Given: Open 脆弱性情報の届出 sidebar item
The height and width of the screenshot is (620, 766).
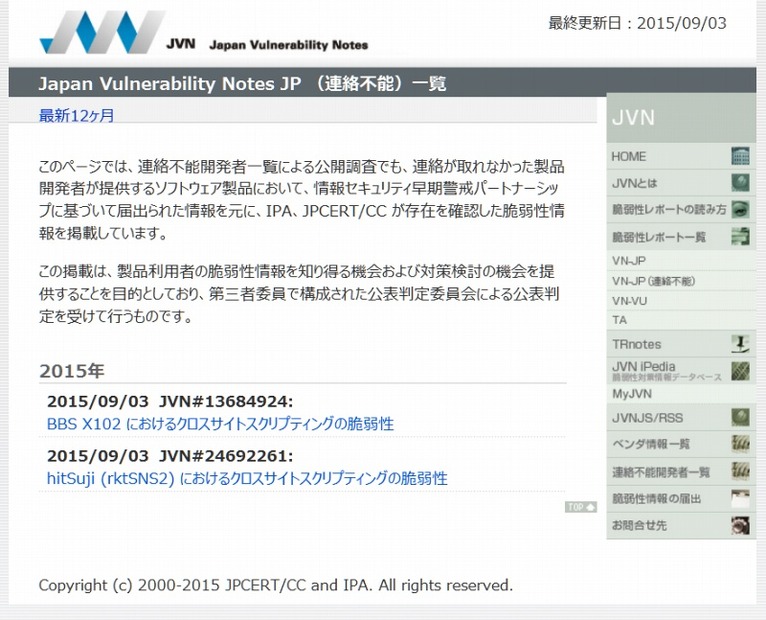Looking at the screenshot, I should pyautogui.click(x=681, y=499).
